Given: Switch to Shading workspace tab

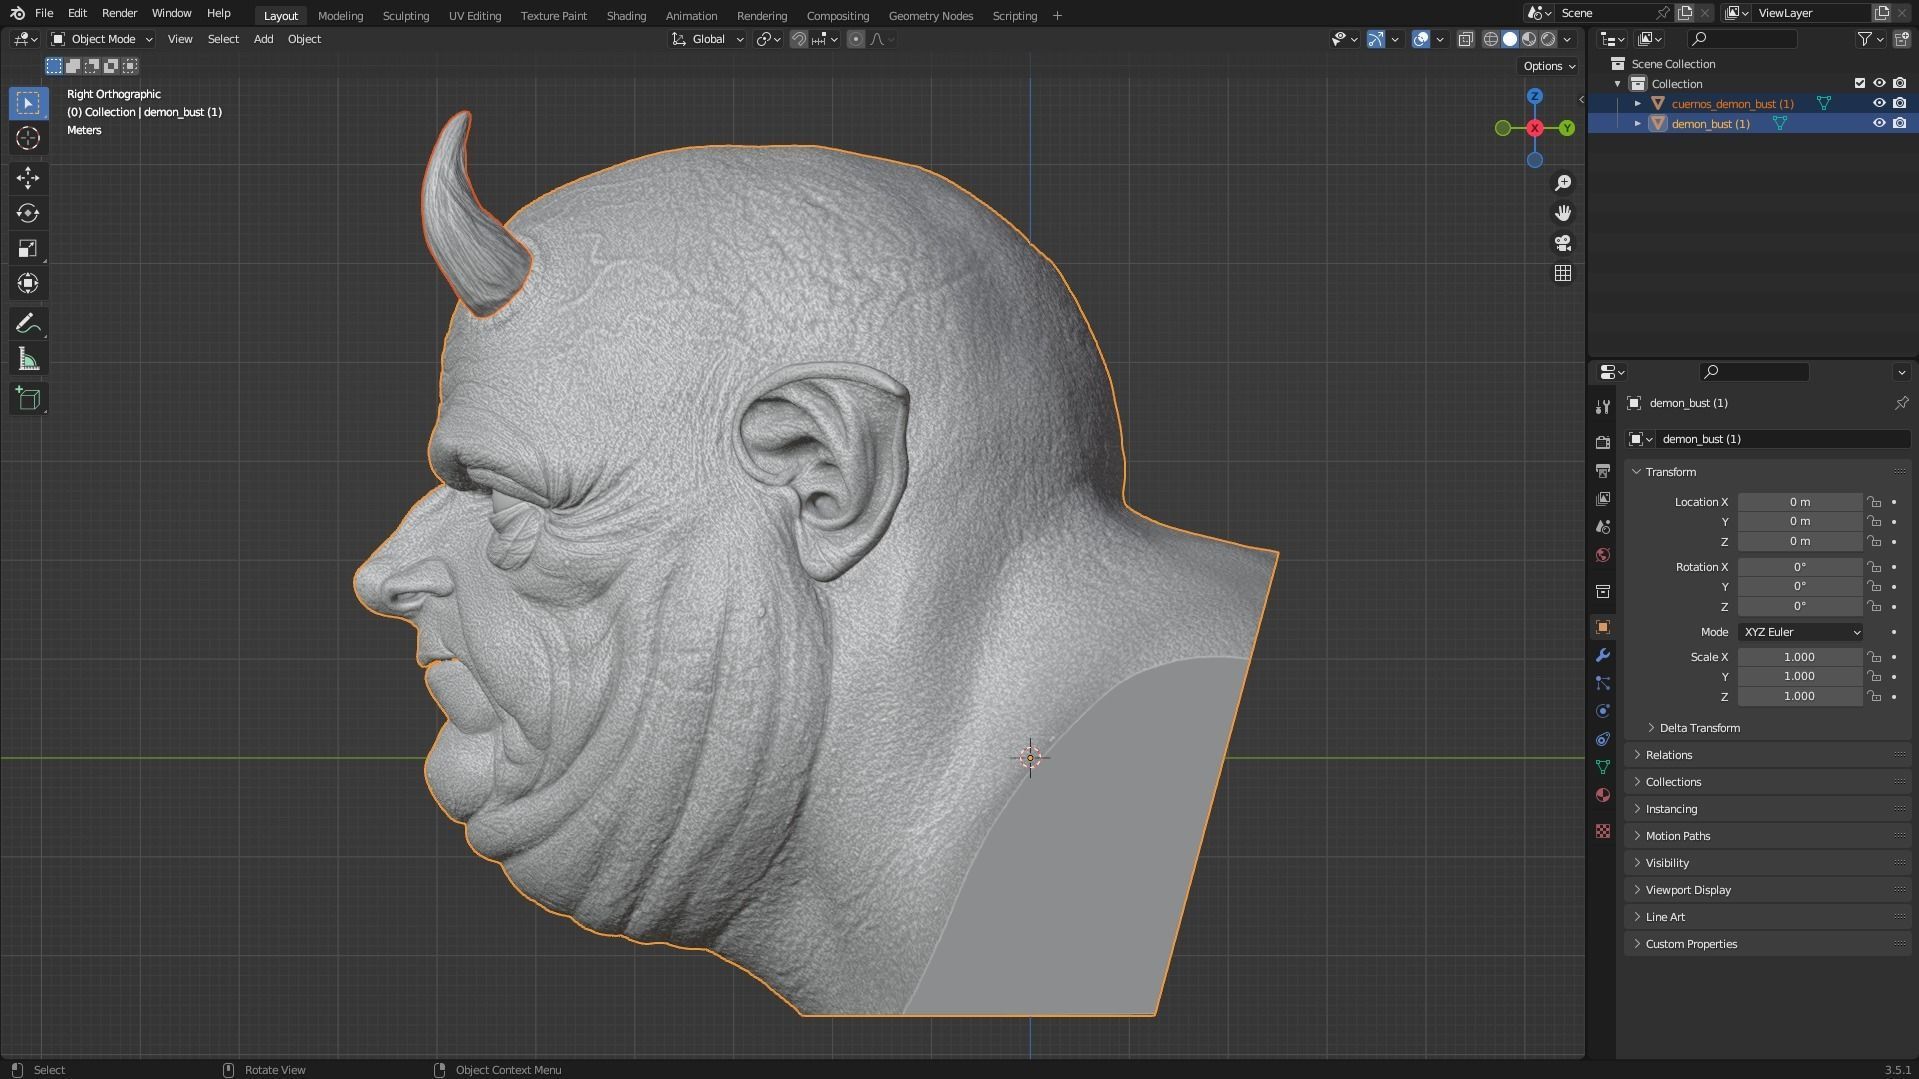Looking at the screenshot, I should (x=626, y=16).
